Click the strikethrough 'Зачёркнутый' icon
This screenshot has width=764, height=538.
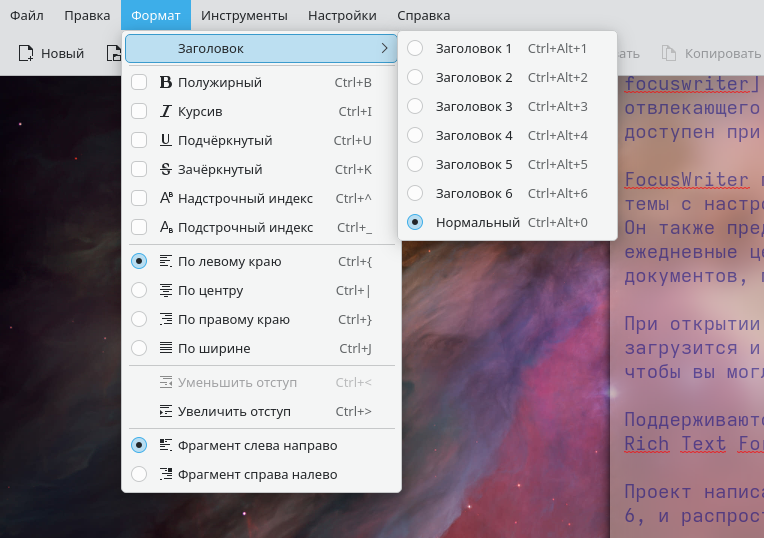tap(166, 170)
